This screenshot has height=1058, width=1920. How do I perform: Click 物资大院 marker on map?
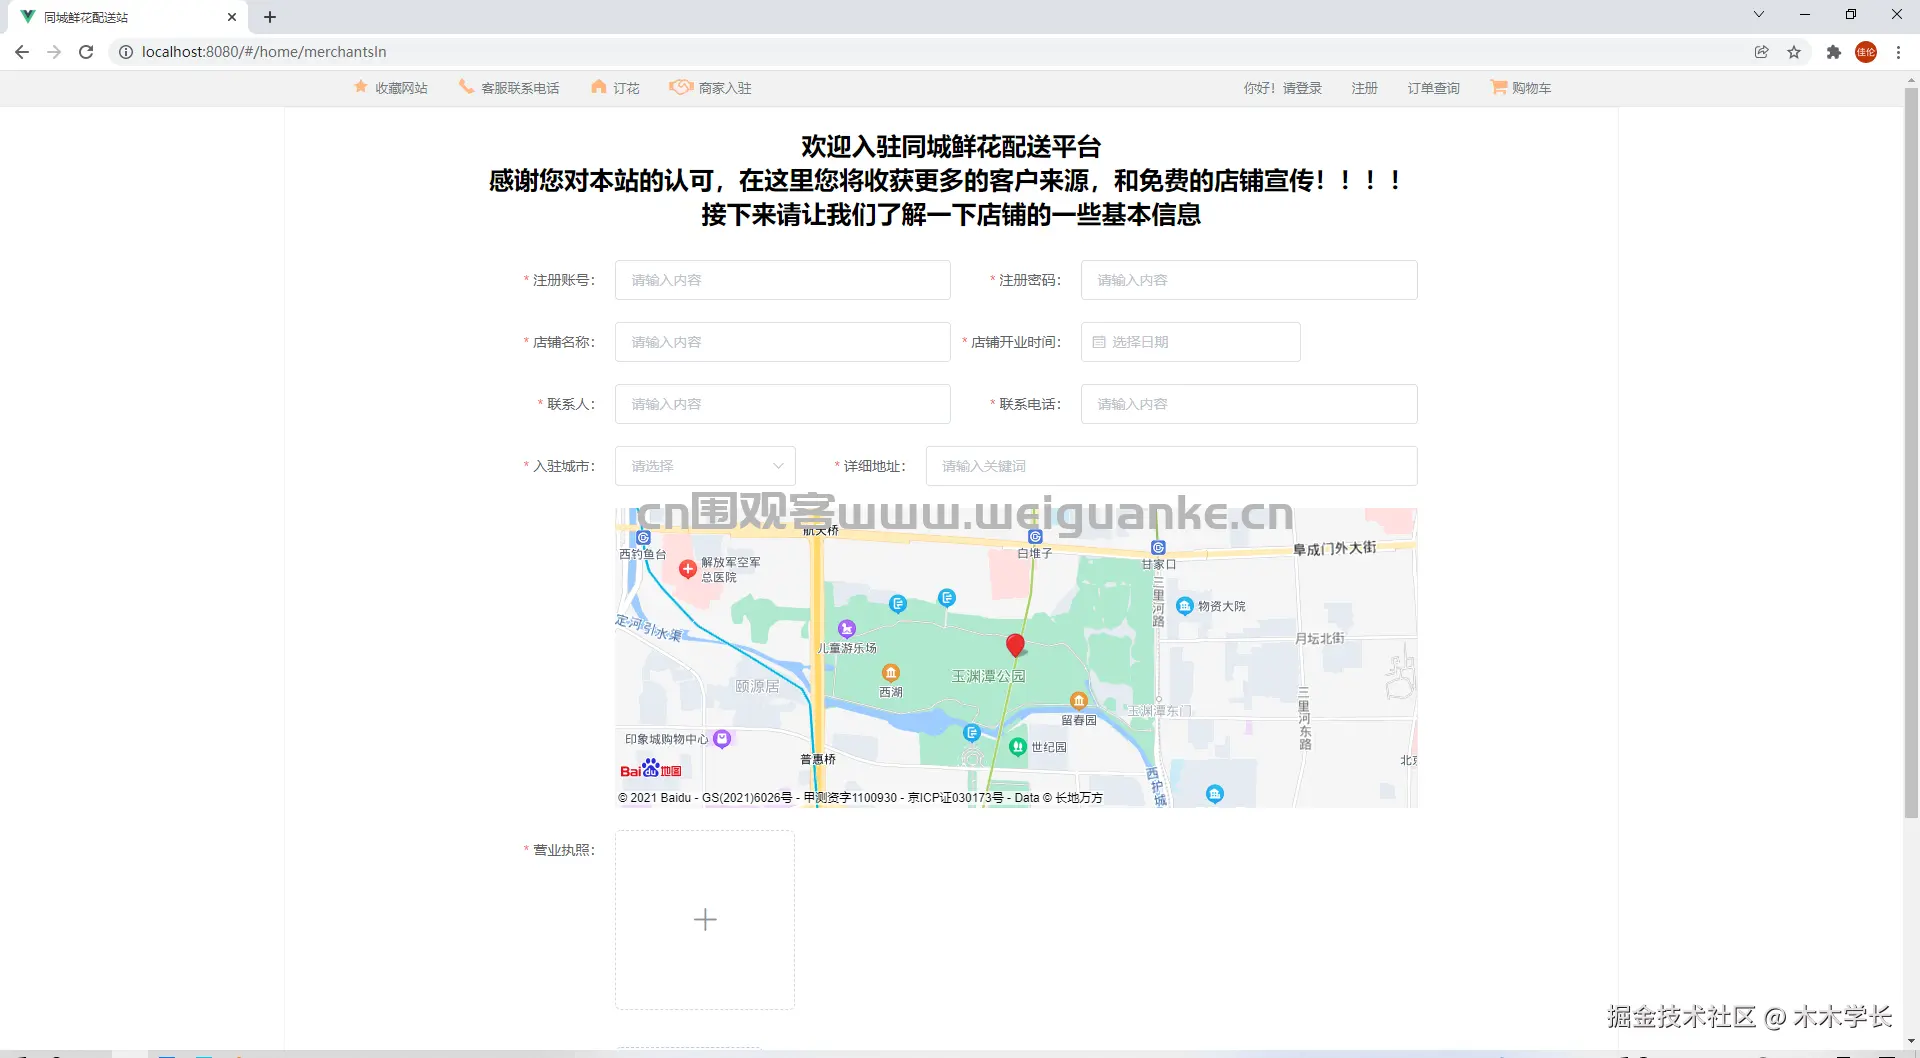point(1185,606)
